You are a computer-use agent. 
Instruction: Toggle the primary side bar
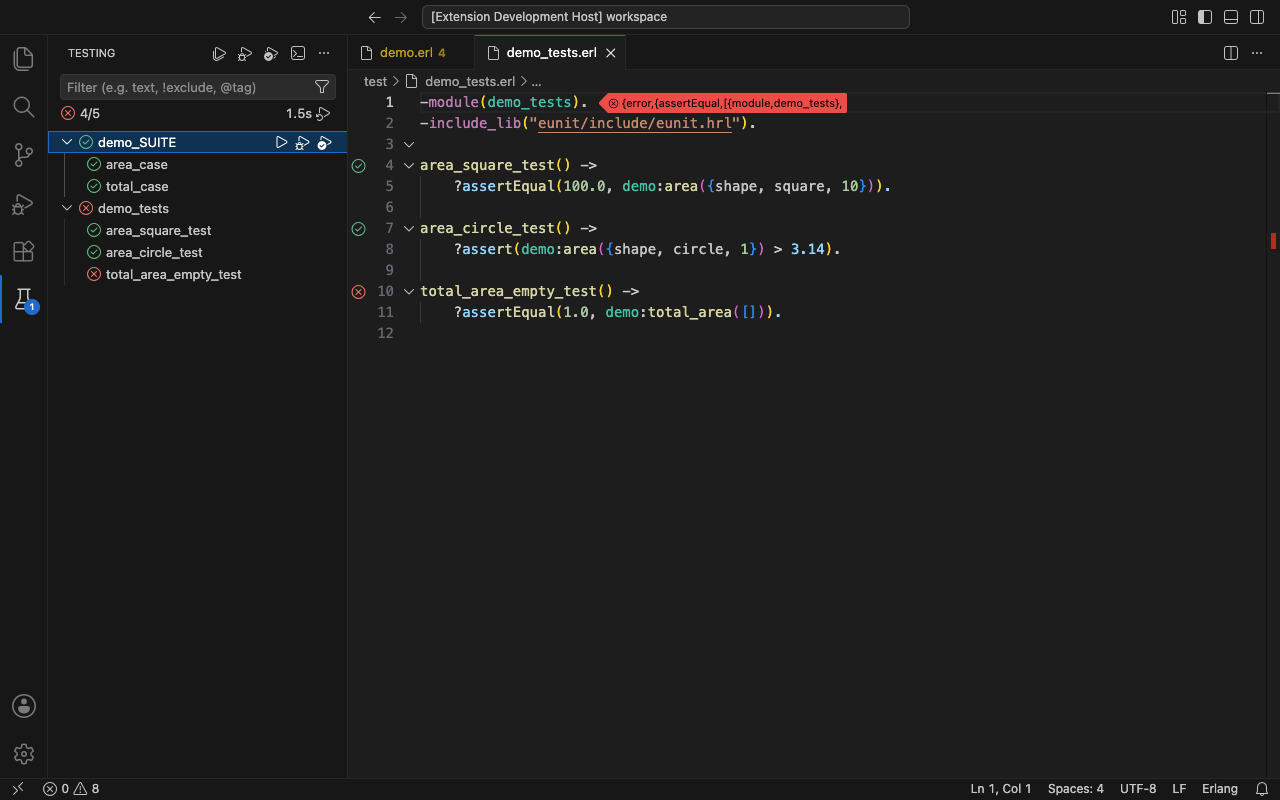pyautogui.click(x=1205, y=17)
